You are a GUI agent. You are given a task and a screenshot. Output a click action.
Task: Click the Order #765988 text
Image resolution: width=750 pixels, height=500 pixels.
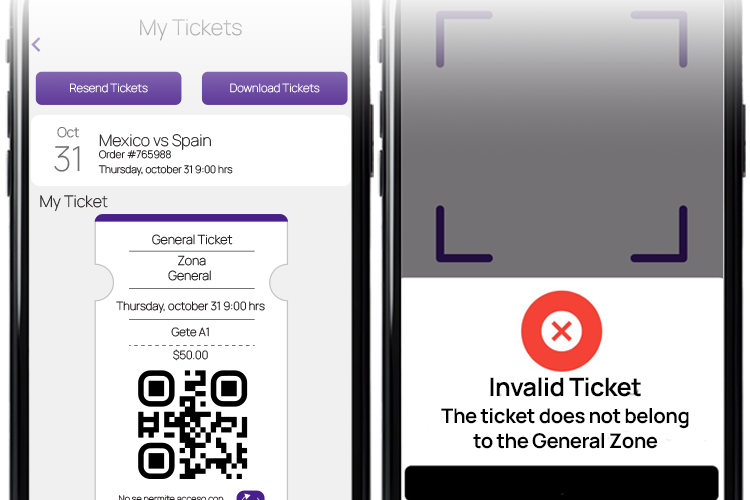[135, 155]
